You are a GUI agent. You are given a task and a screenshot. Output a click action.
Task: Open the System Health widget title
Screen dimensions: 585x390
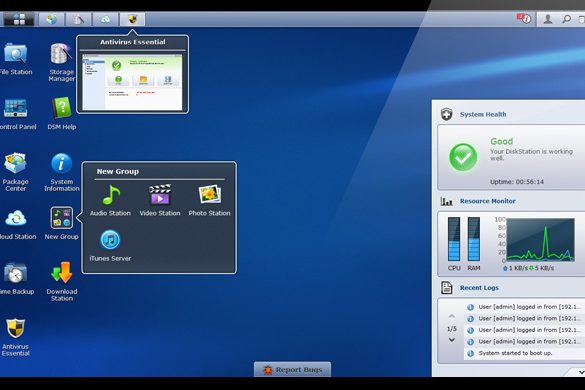click(x=483, y=114)
